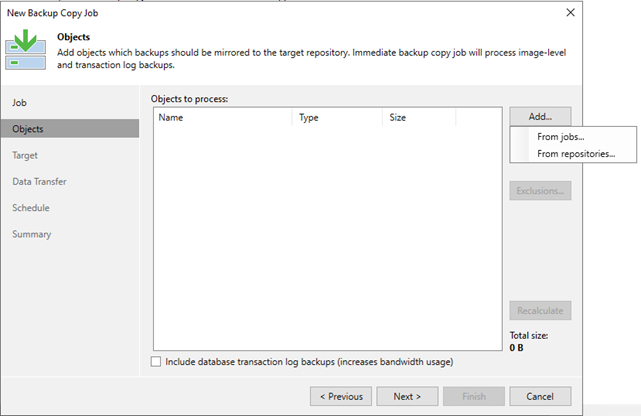Image resolution: width=641 pixels, height=416 pixels.
Task: Go back with the Previous button
Action: 341,396
